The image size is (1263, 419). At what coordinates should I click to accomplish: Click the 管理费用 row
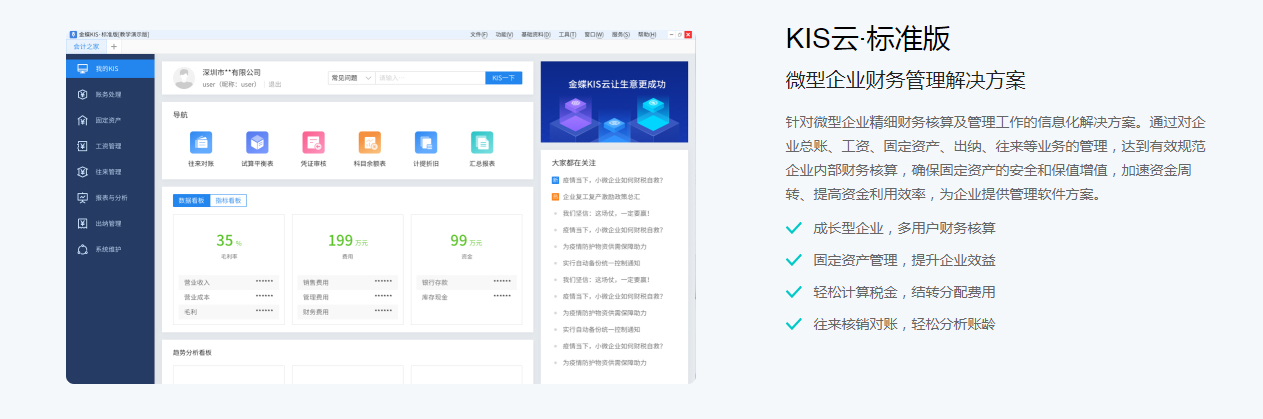[348, 297]
